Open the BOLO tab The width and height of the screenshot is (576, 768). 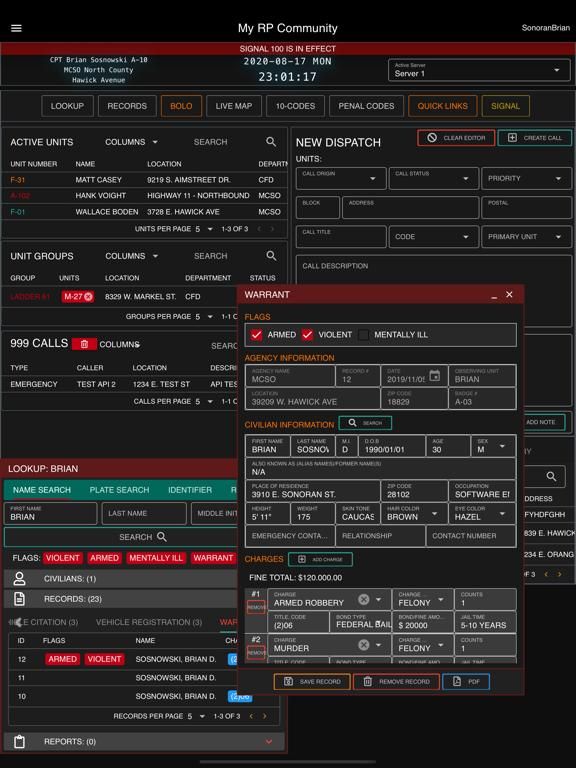pos(181,106)
